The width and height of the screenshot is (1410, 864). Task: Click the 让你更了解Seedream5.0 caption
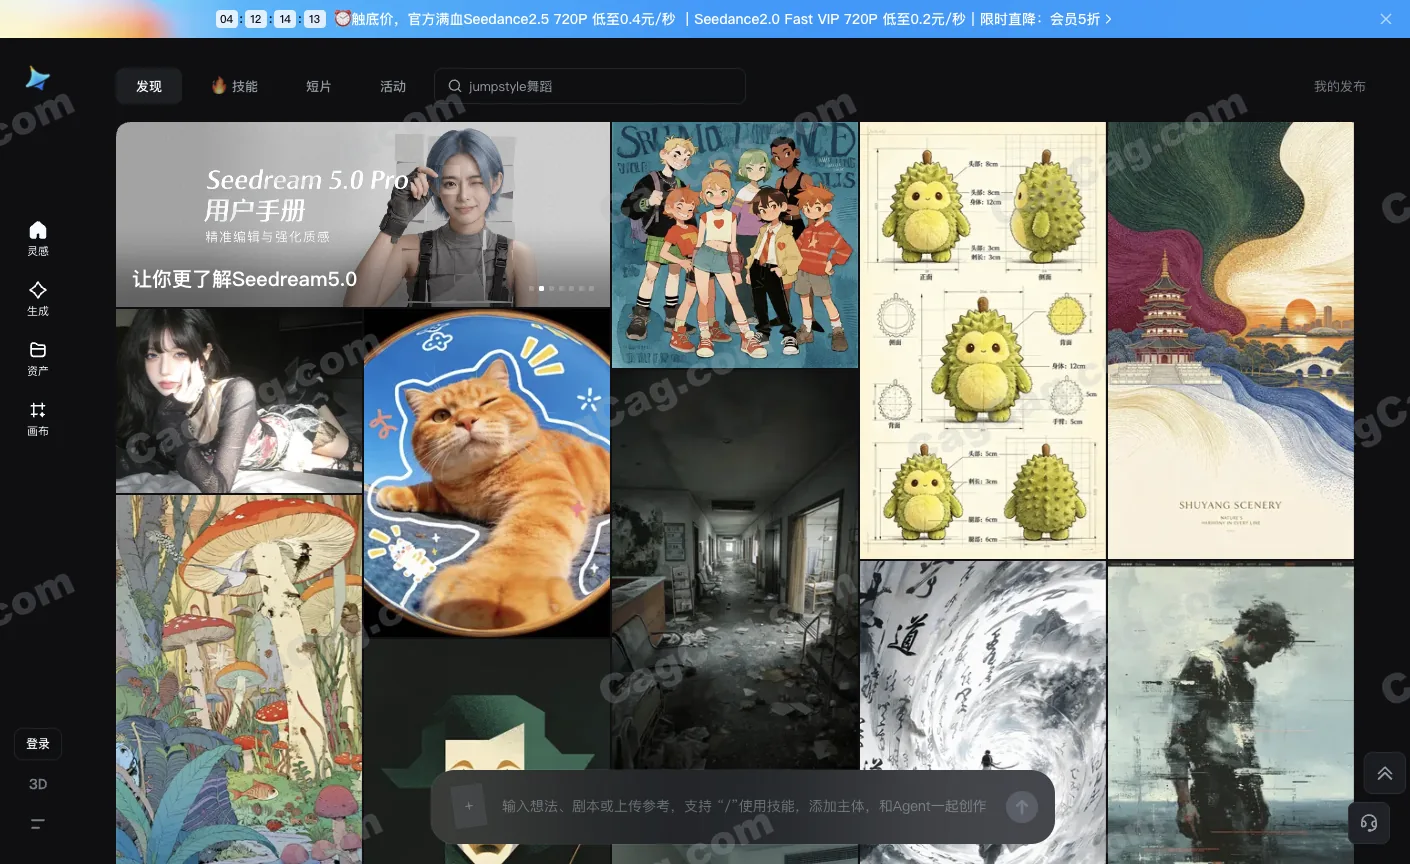(245, 279)
